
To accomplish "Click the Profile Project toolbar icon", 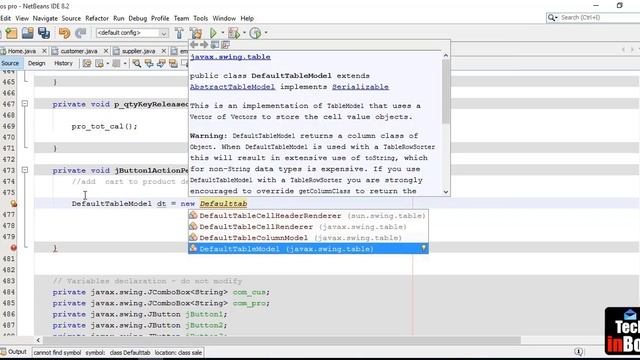I will pos(255,33).
